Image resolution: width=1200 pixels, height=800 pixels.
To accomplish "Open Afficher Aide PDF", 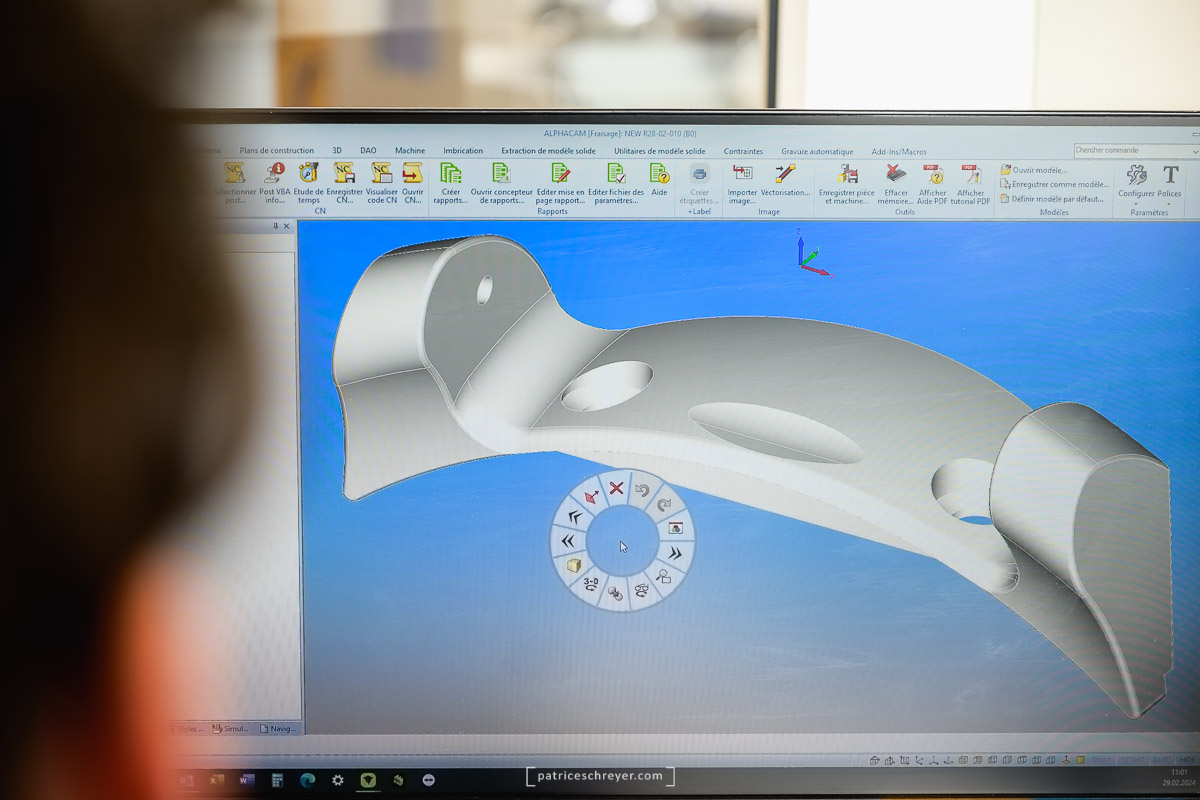I will coord(932,183).
